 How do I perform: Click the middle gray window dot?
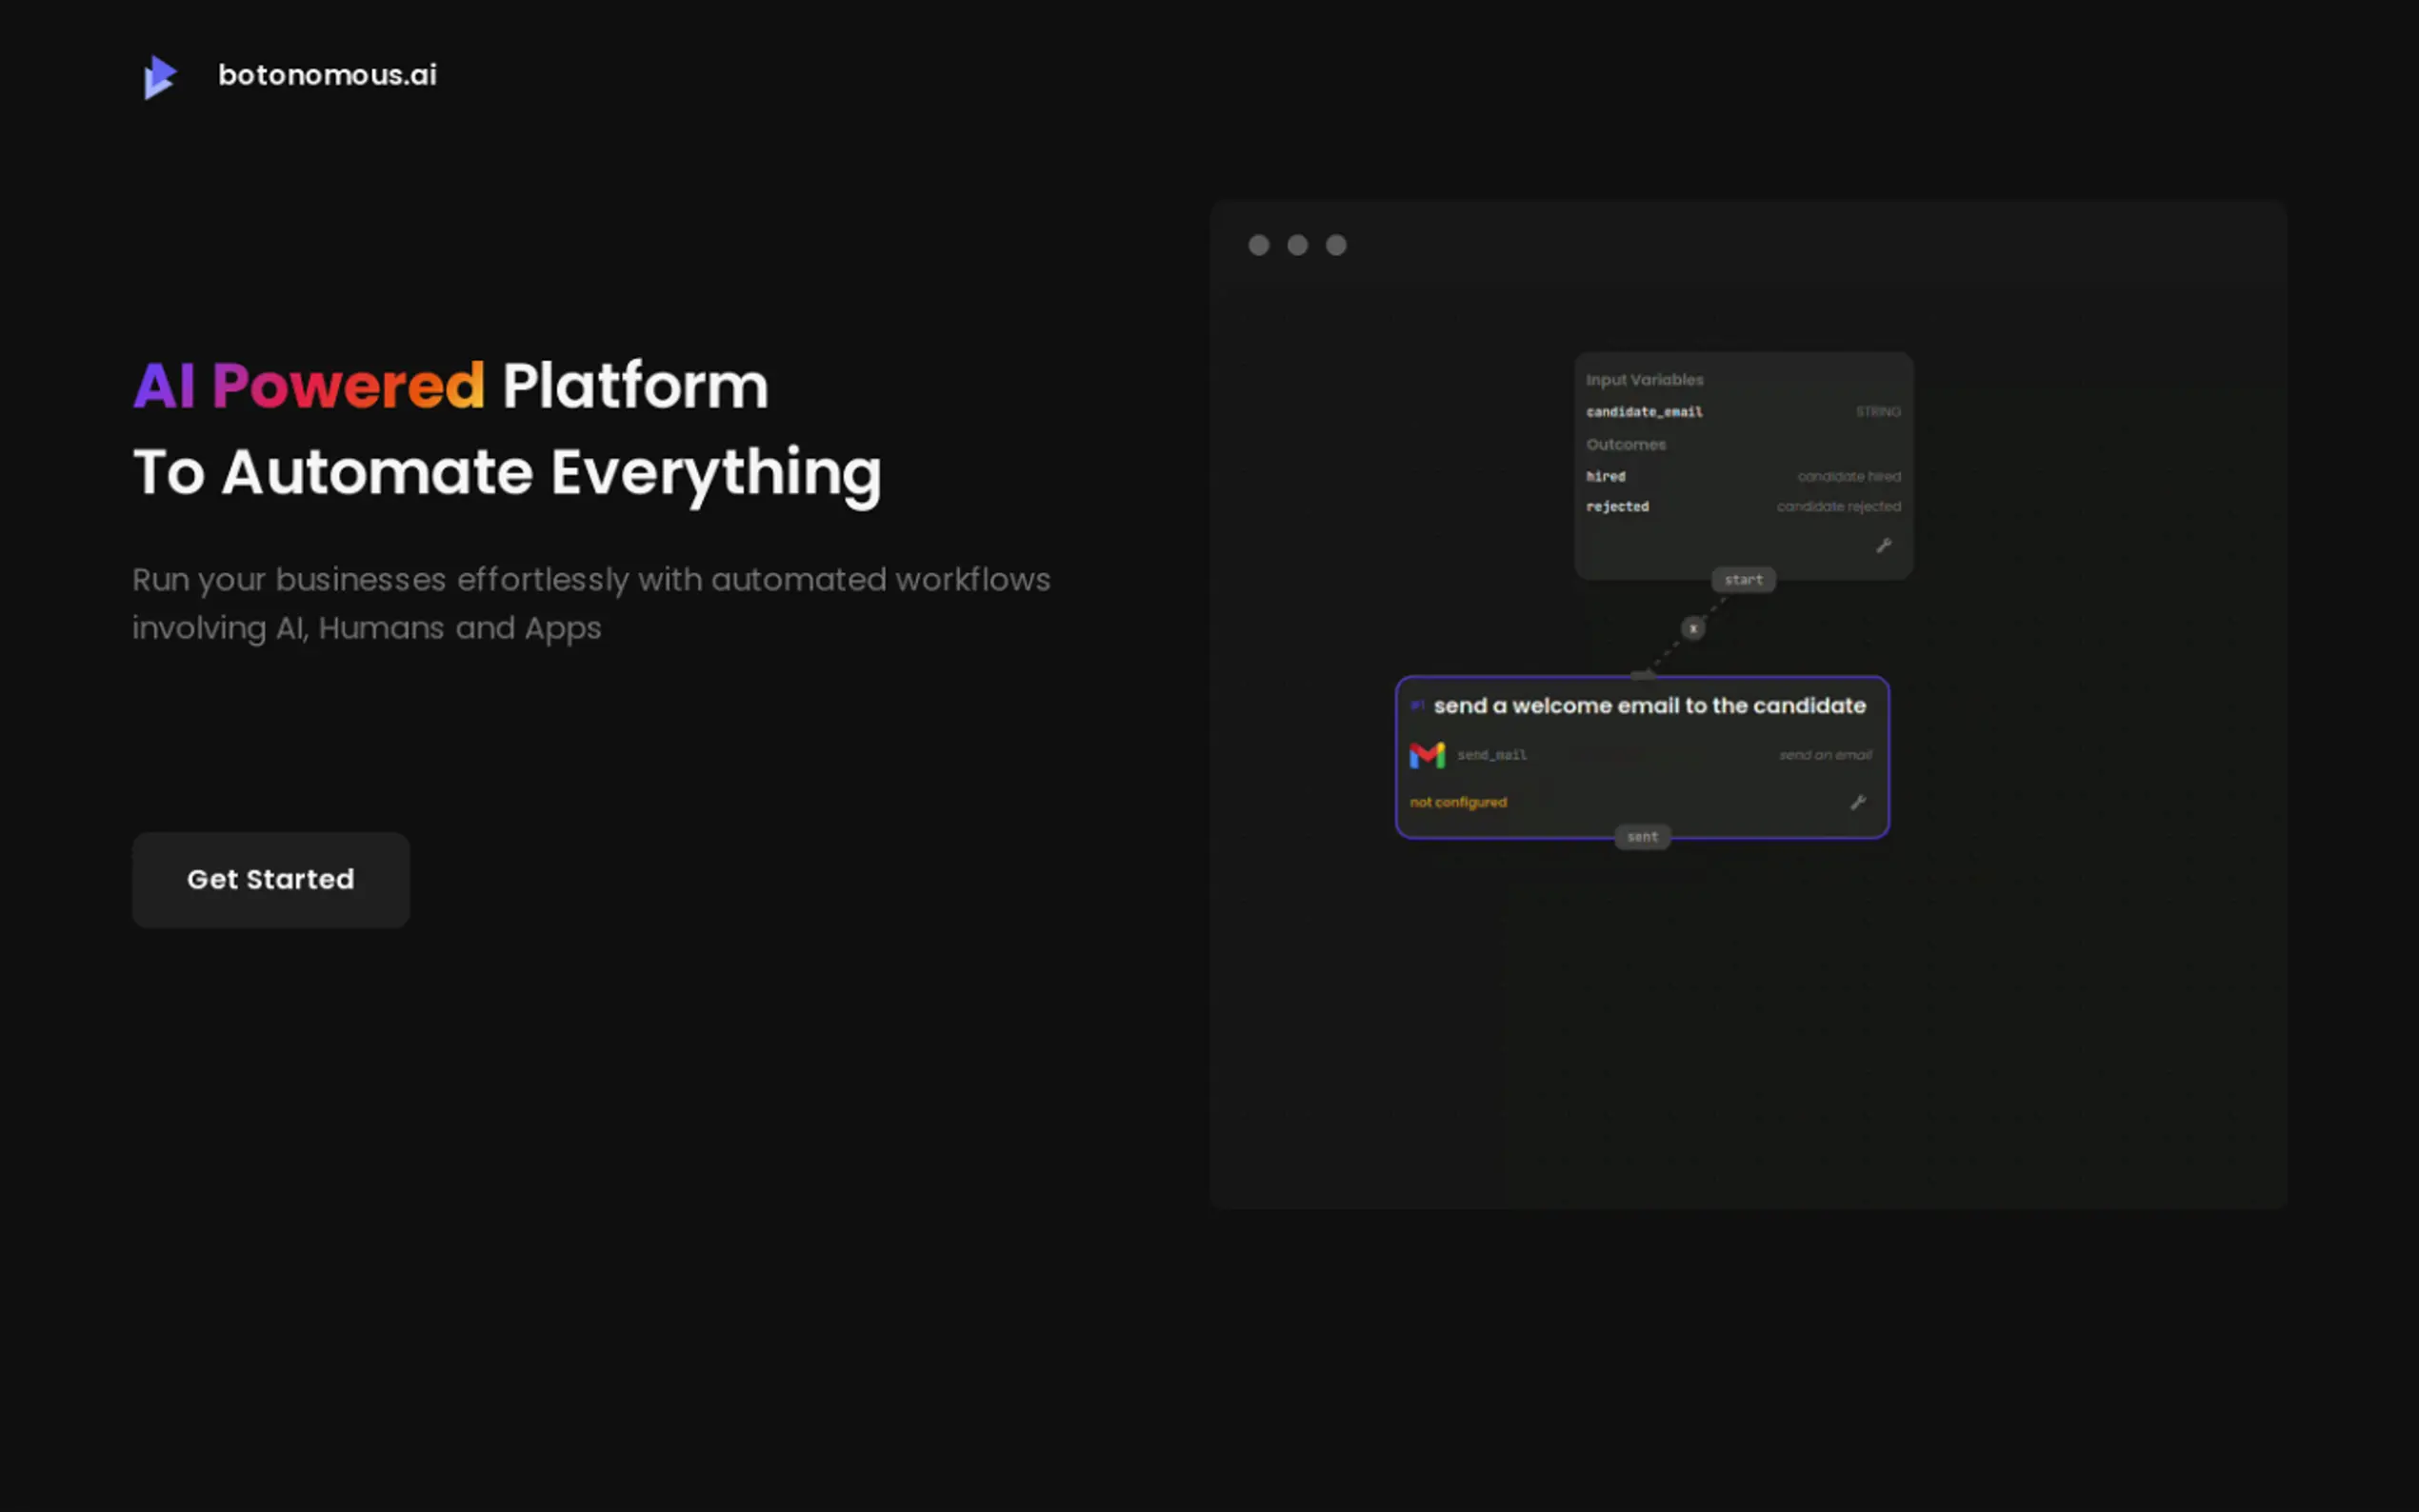click(1297, 245)
